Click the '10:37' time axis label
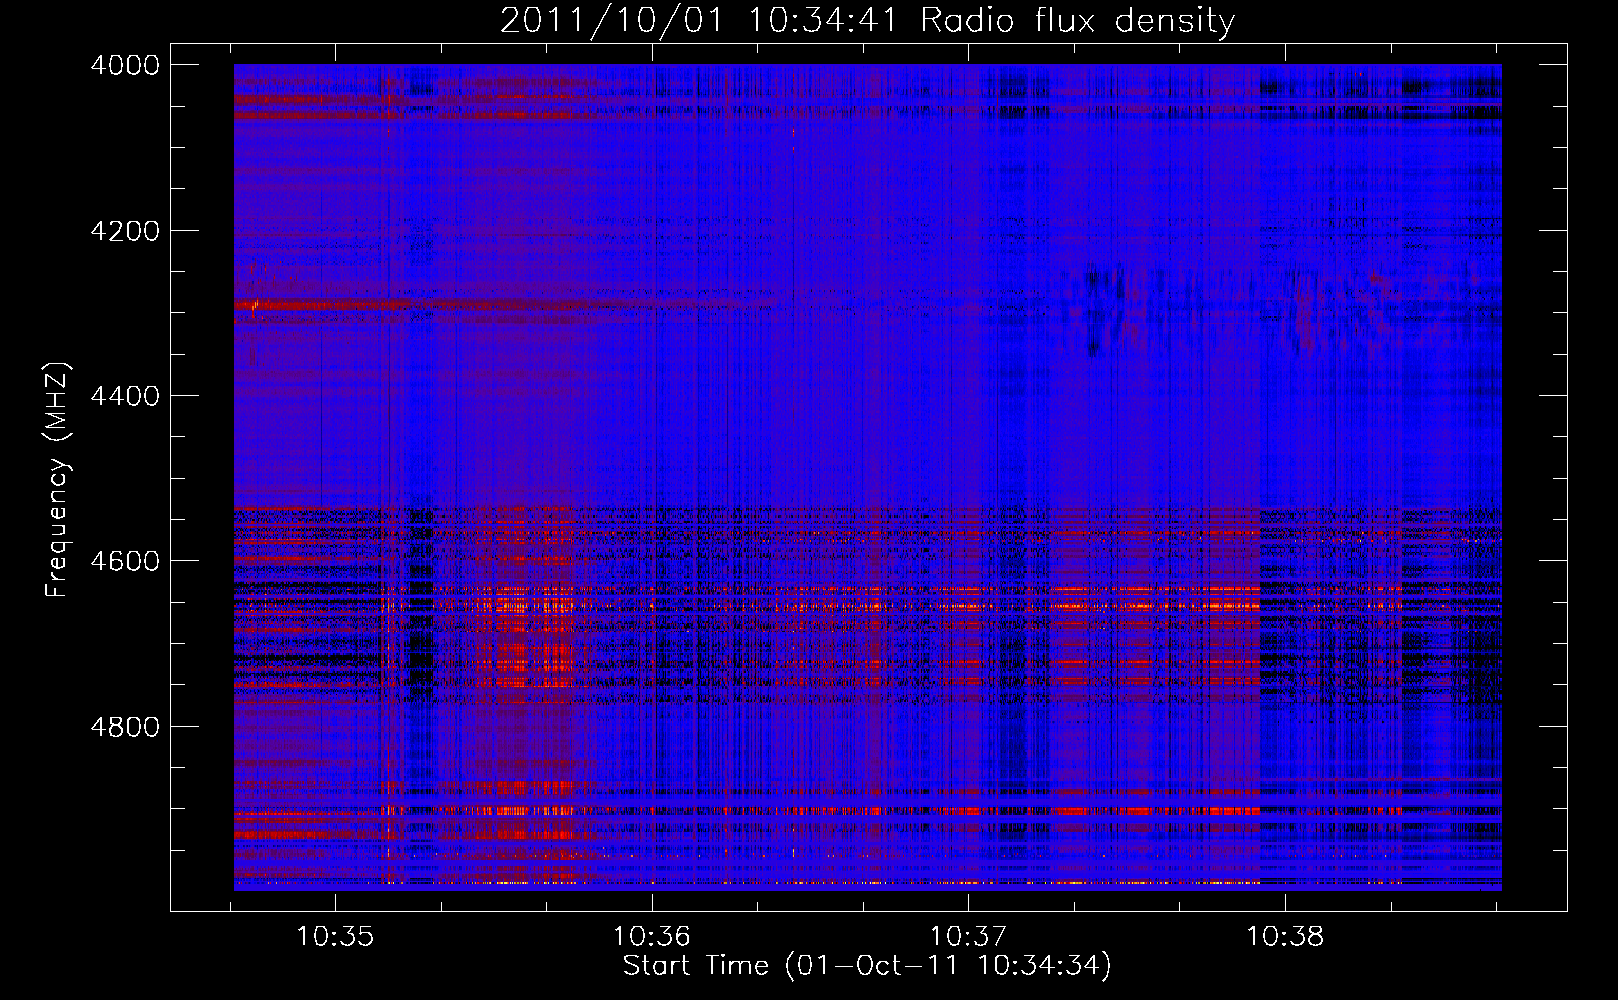The width and height of the screenshot is (1618, 1000). pyautogui.click(x=968, y=937)
